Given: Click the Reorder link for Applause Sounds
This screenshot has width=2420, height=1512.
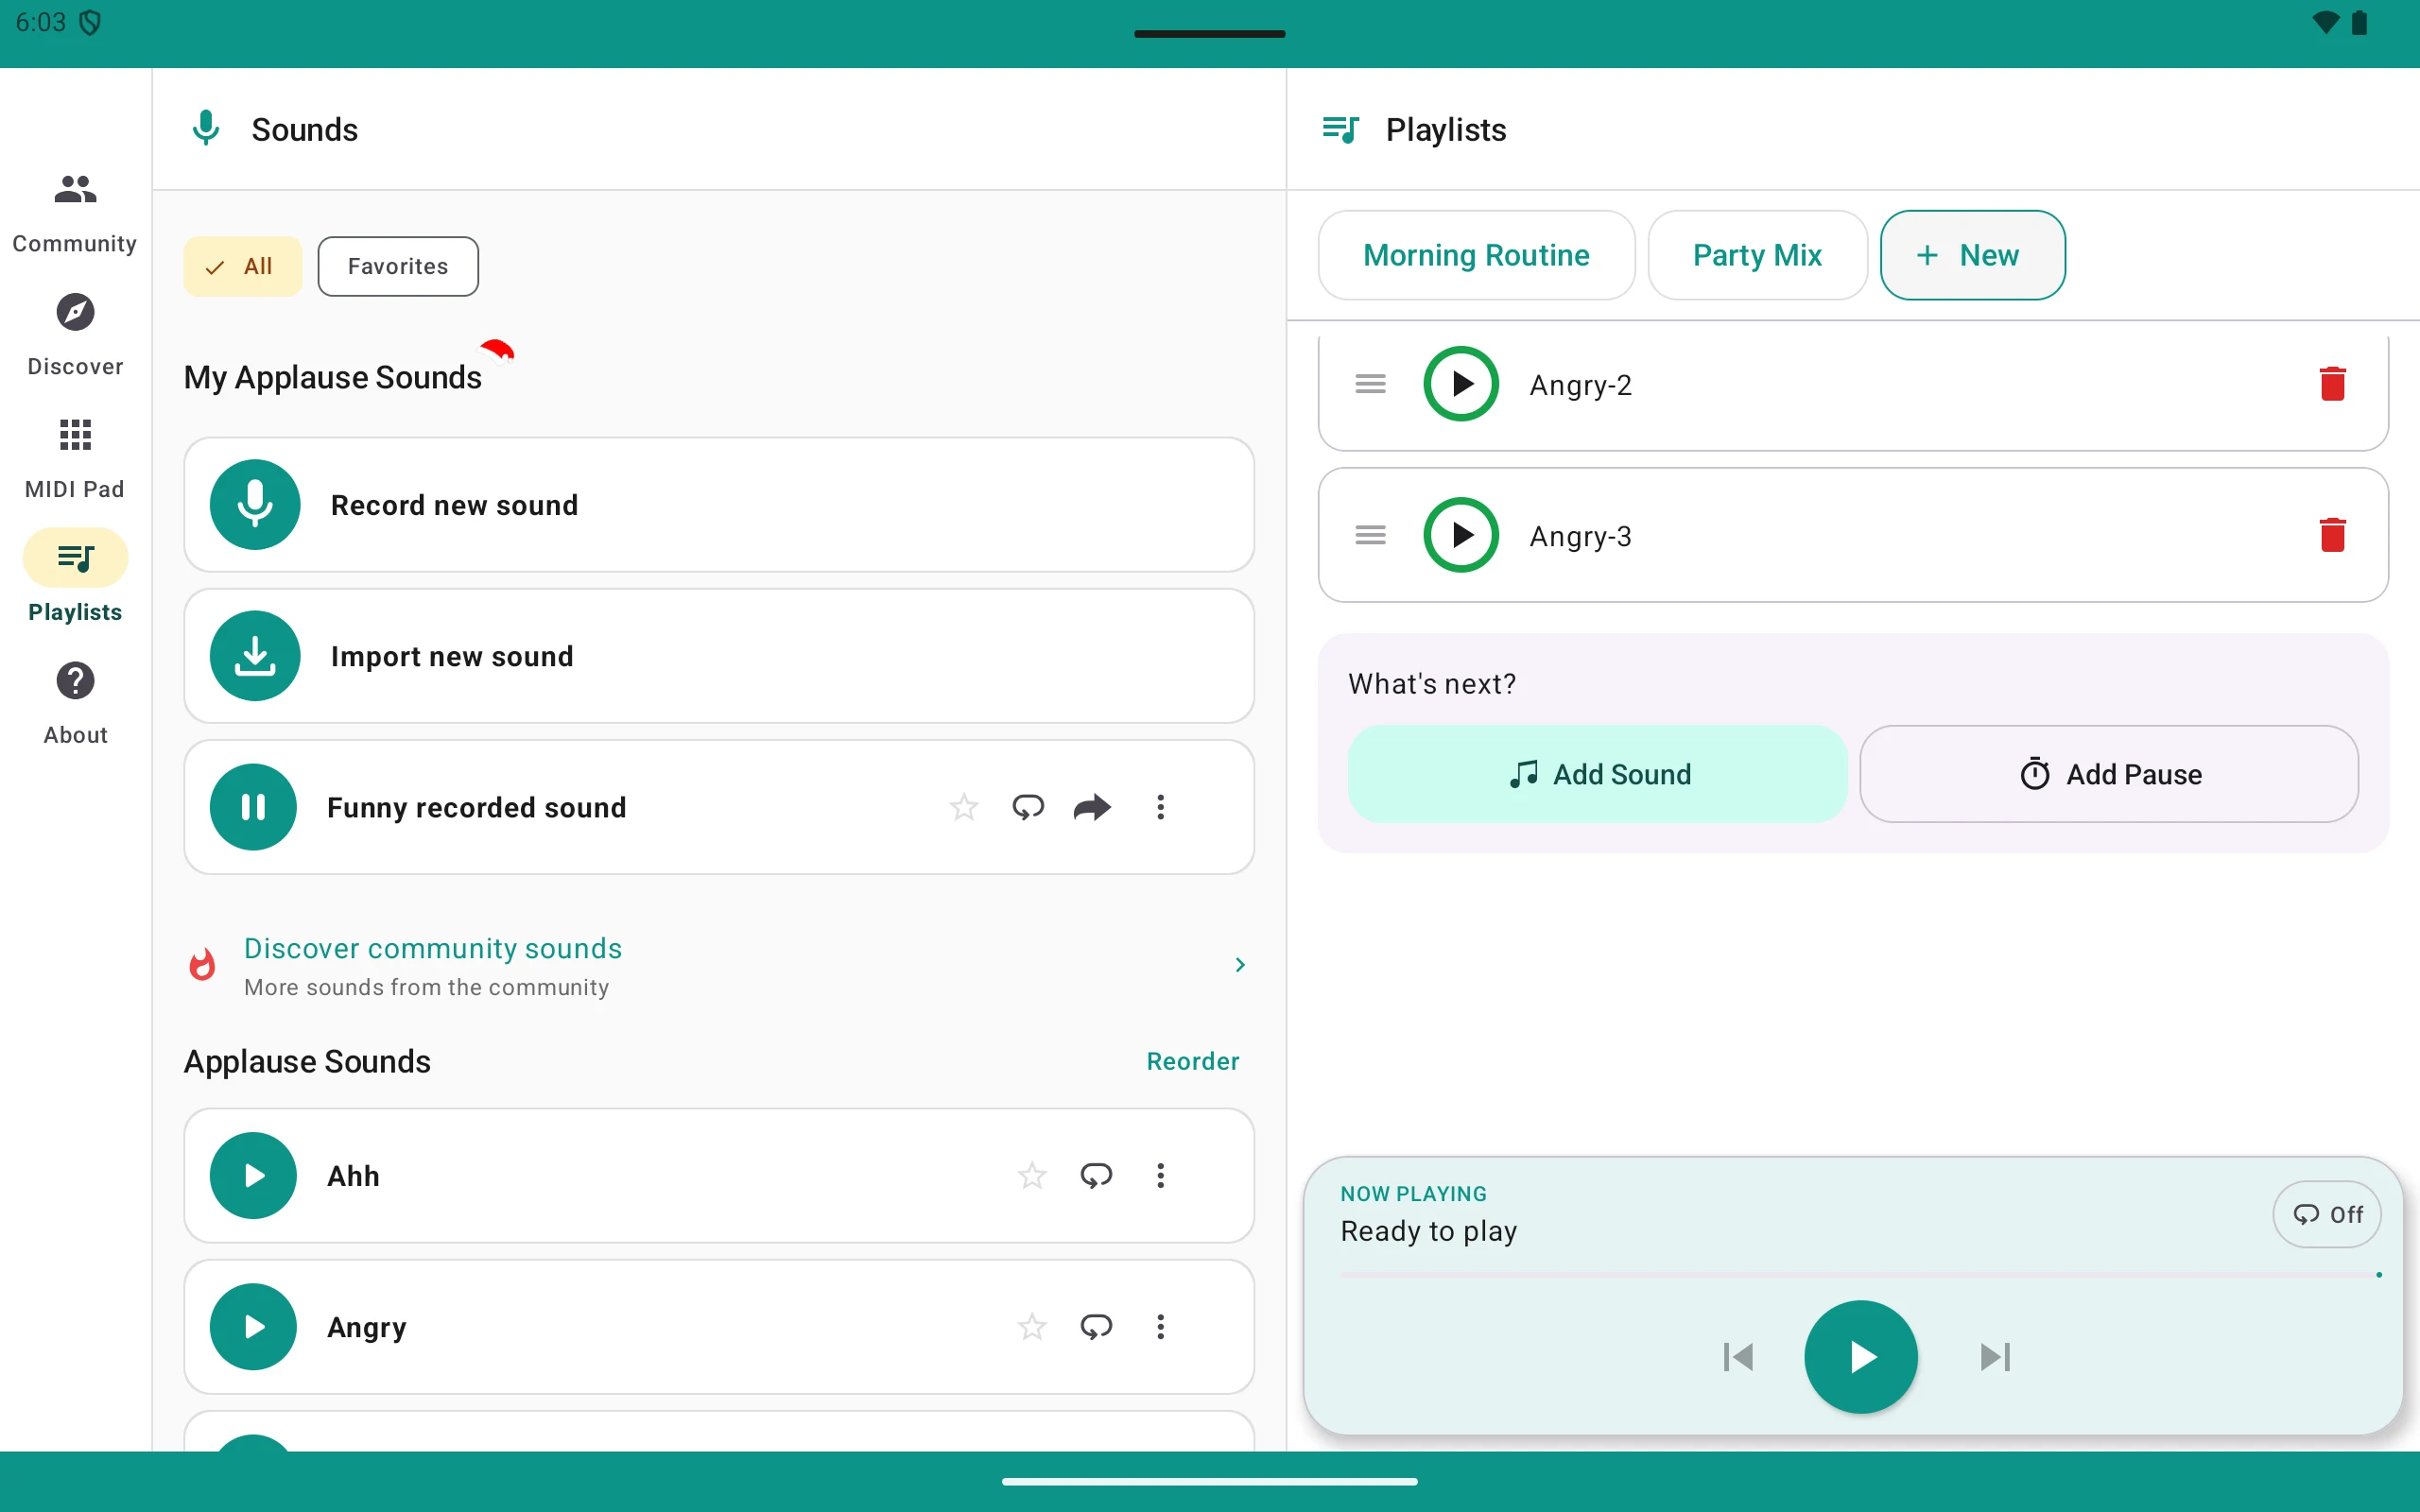Looking at the screenshot, I should (x=1192, y=1061).
